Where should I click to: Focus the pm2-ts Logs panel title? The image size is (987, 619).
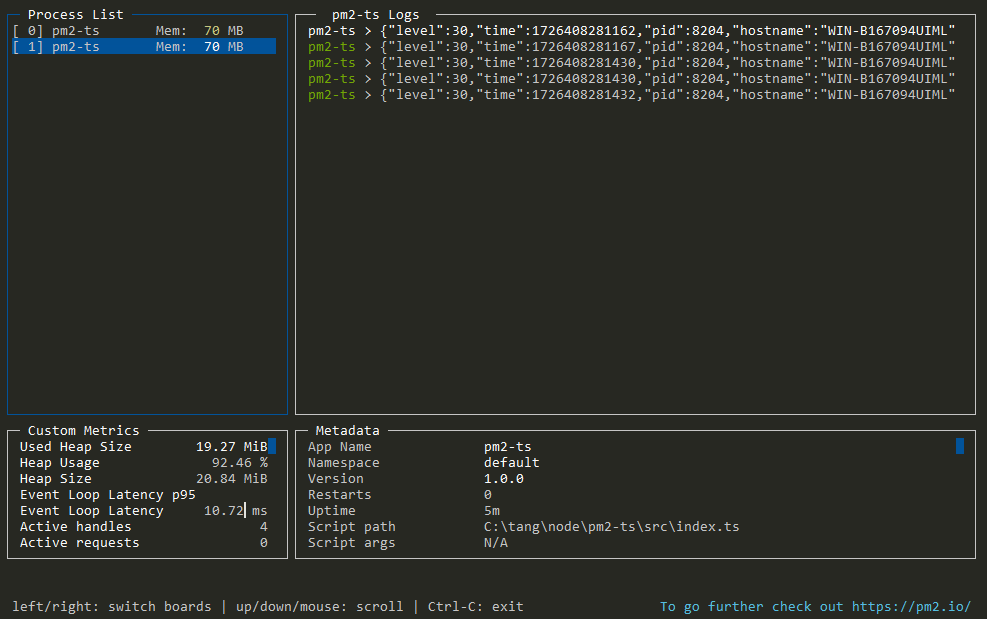tap(376, 15)
